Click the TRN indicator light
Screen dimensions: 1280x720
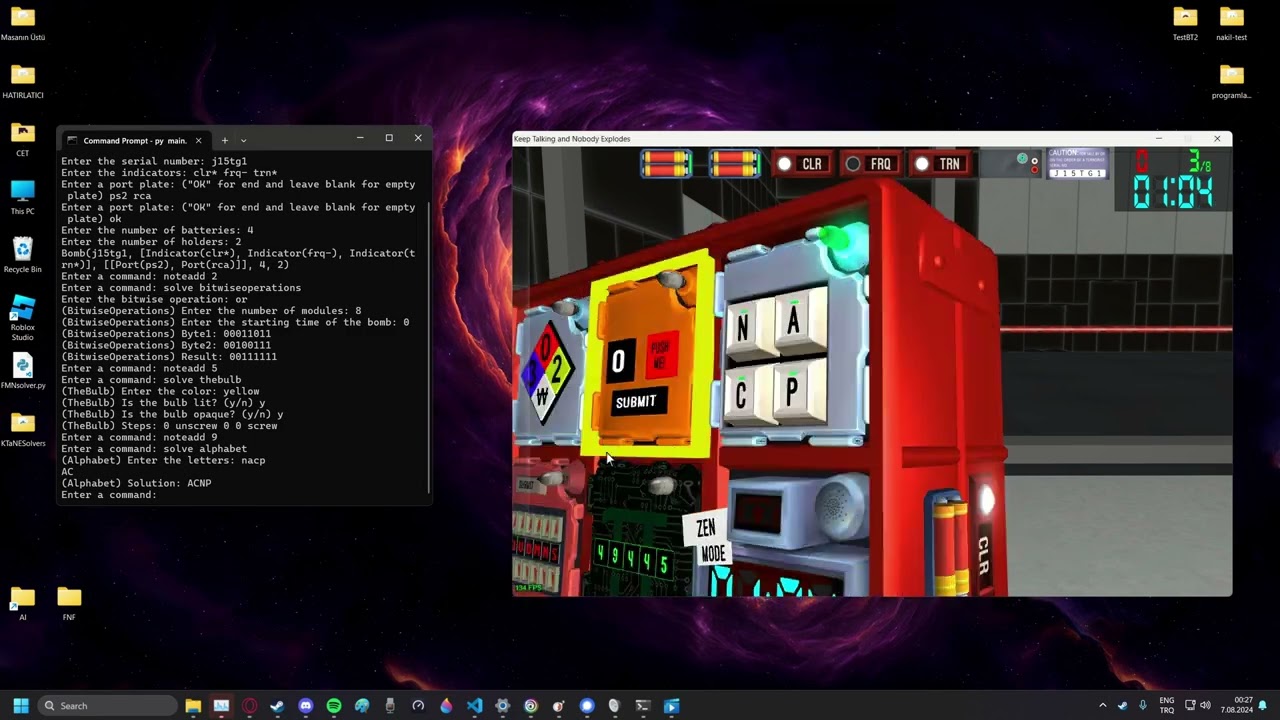click(x=938, y=164)
